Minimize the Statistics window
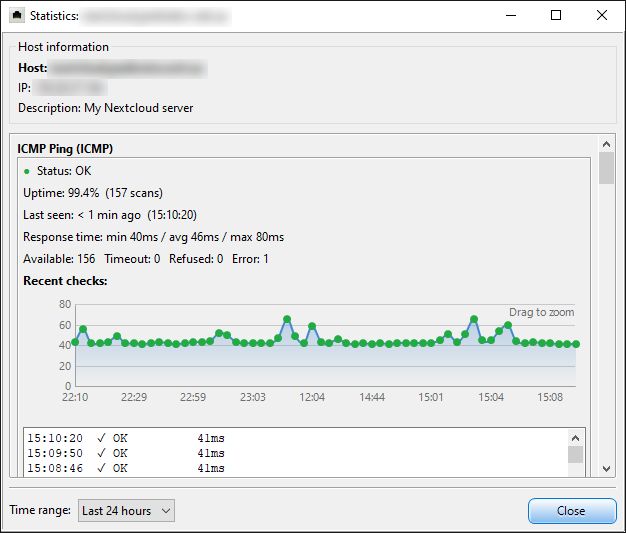Image resolution: width=626 pixels, height=533 pixels. (x=511, y=16)
